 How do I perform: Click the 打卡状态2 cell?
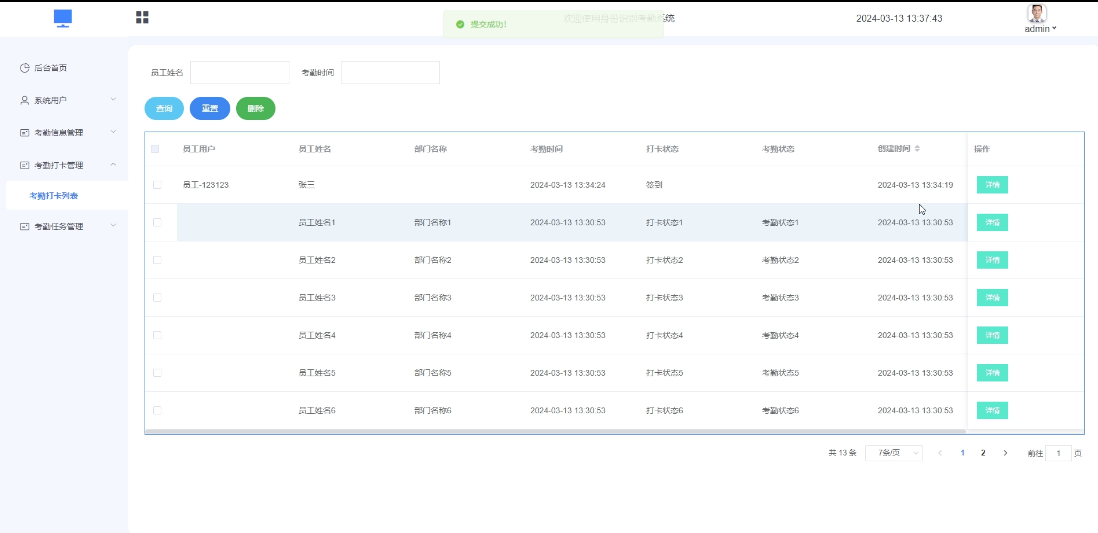pyautogui.click(x=665, y=260)
